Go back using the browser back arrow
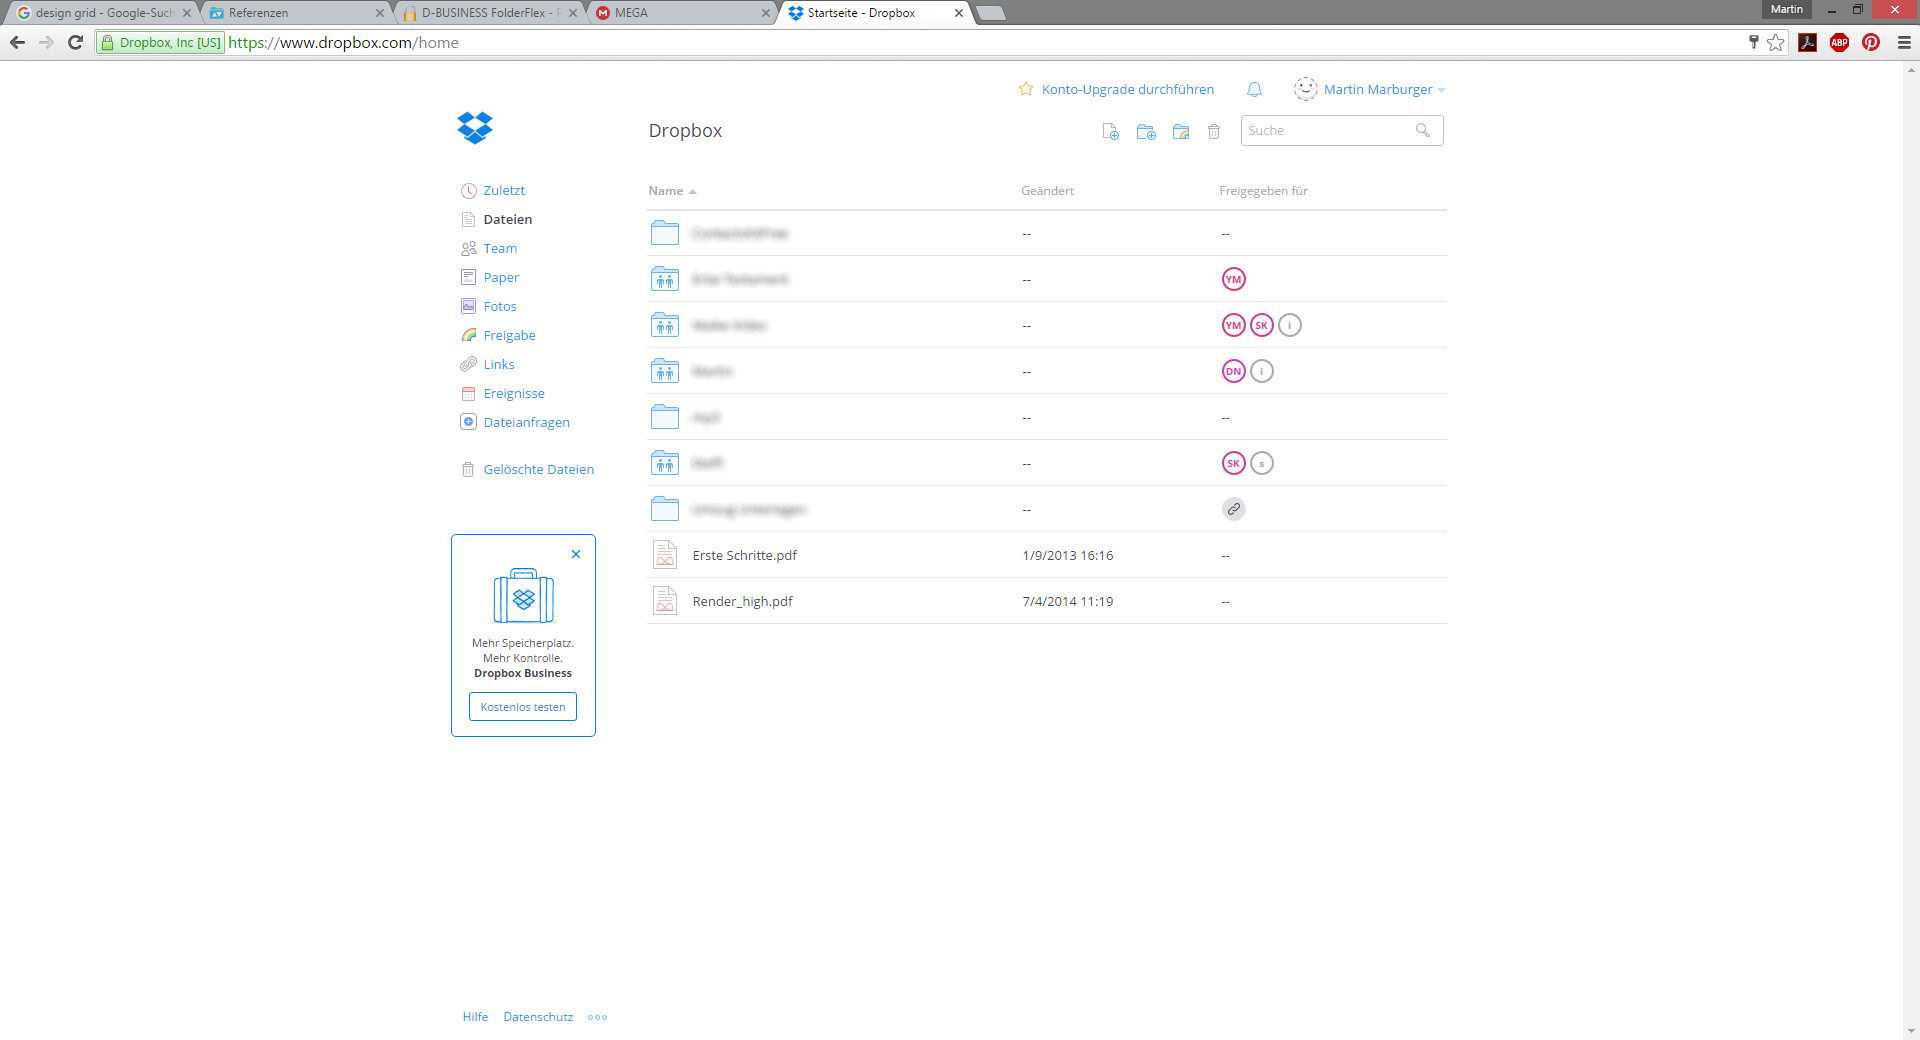 [x=17, y=42]
